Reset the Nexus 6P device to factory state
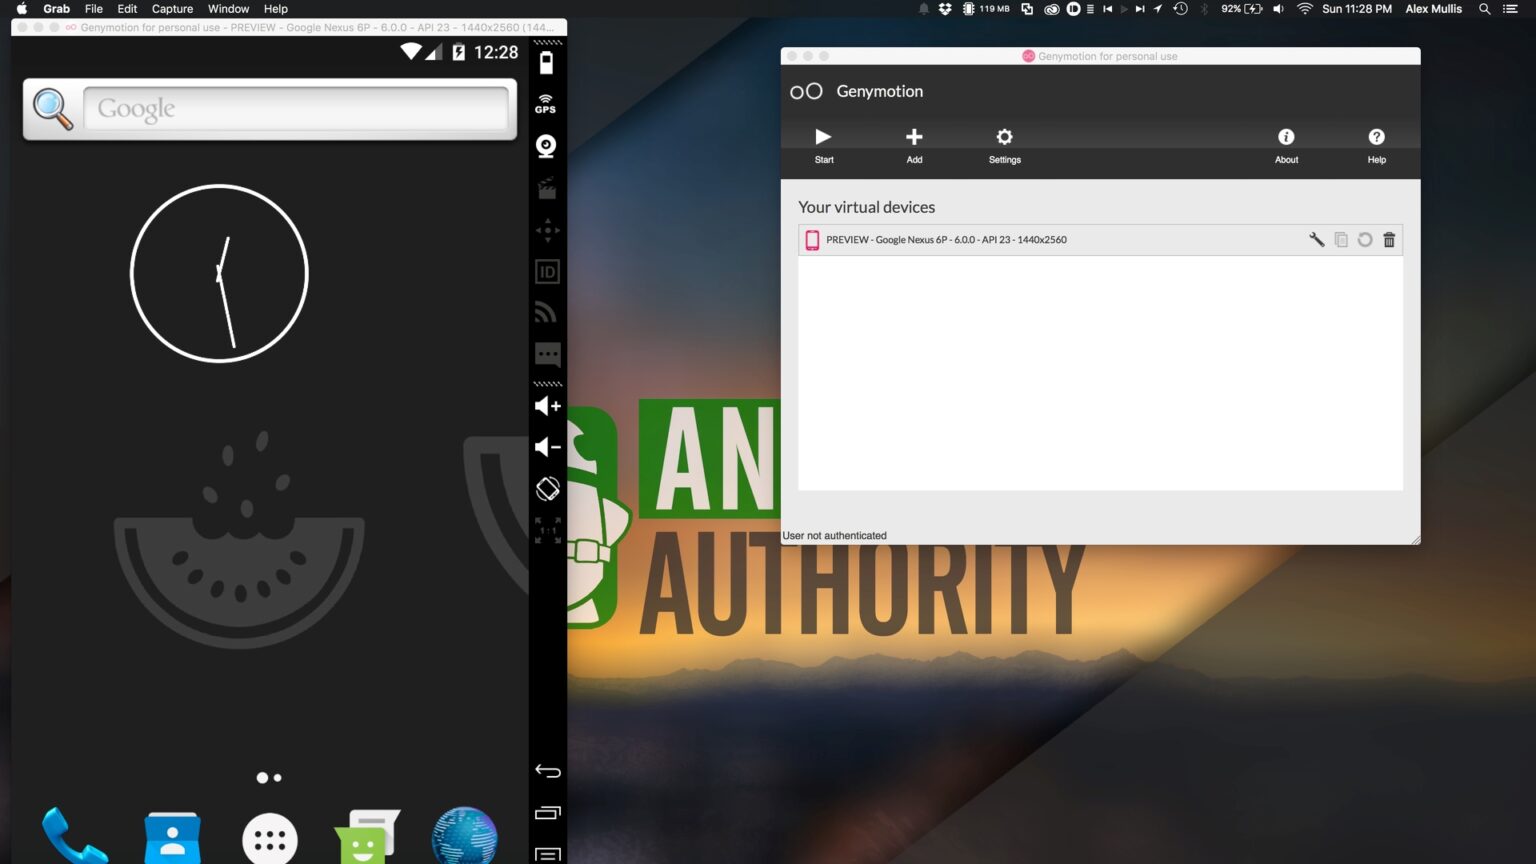 [x=1365, y=240]
